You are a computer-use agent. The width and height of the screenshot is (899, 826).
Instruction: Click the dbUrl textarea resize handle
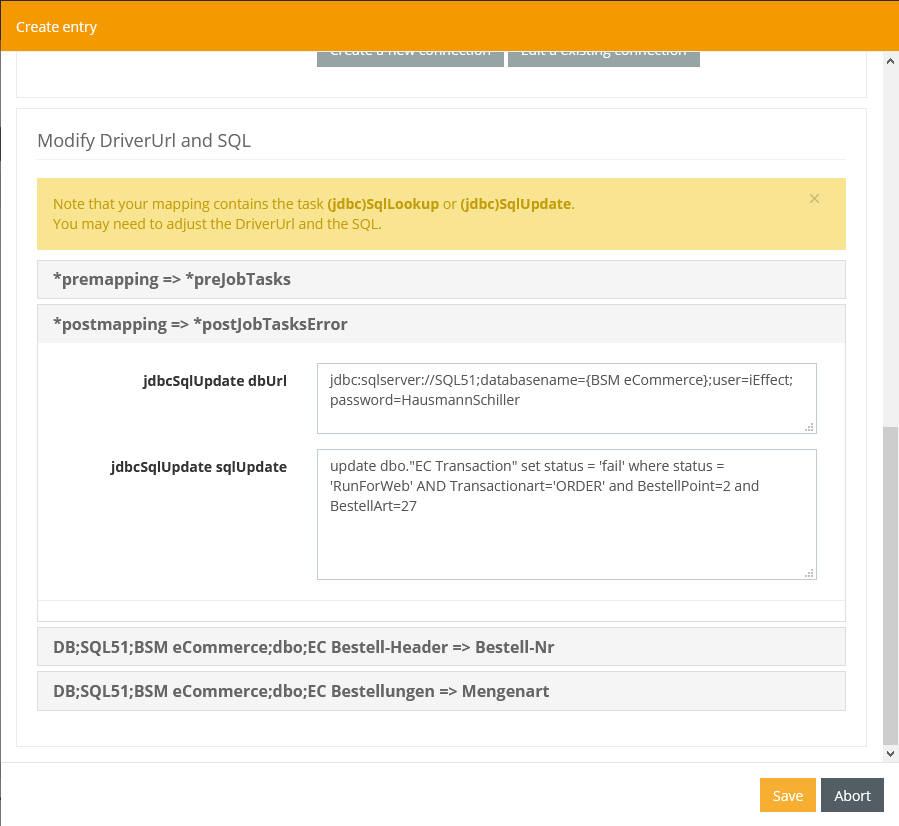coord(810,427)
